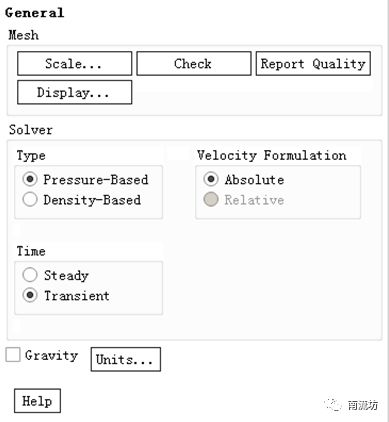
Task: Open the mesh Scale... dialog
Action: pos(75,63)
